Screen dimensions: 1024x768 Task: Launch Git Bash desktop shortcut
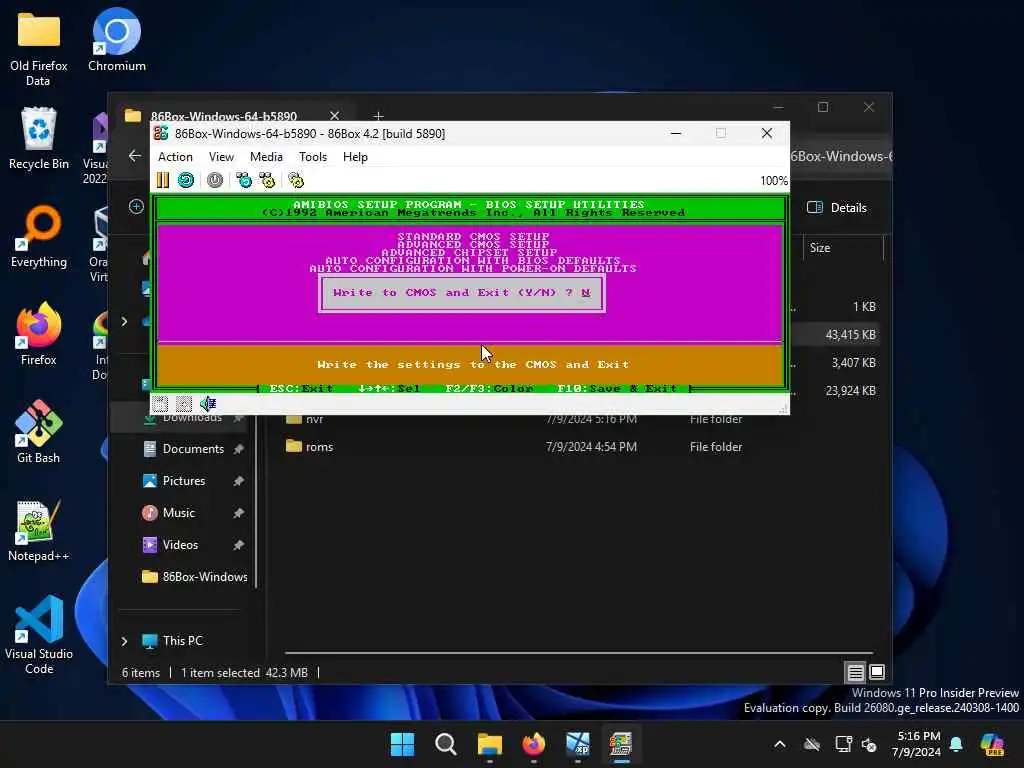39,432
